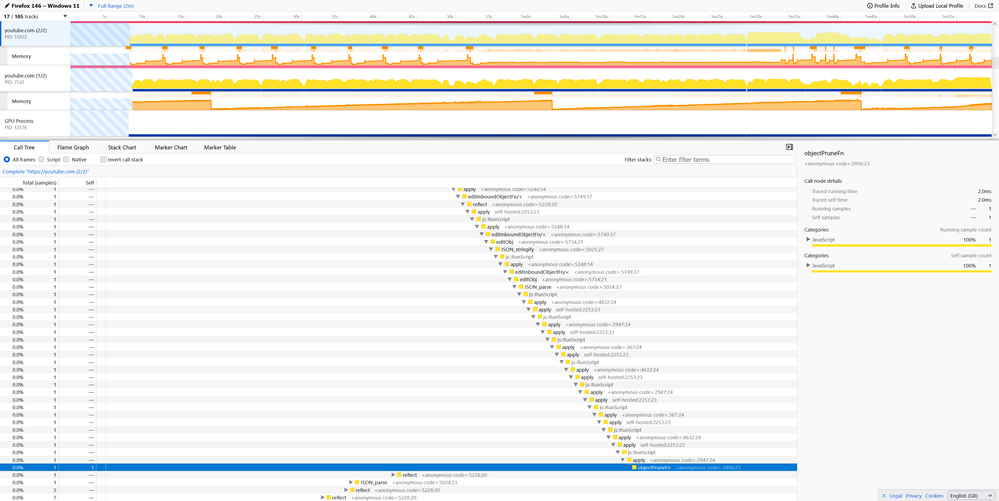Click the external-link icon next to Docs

990,6
